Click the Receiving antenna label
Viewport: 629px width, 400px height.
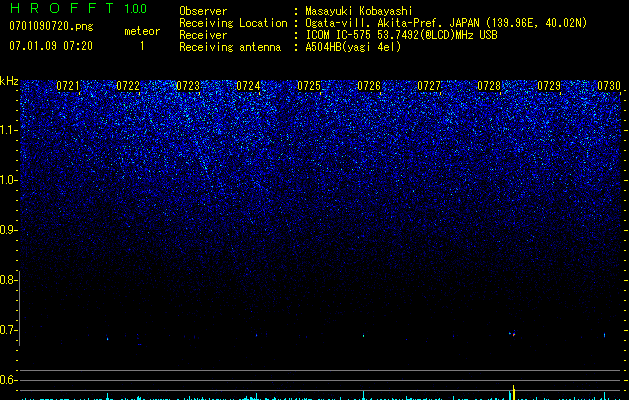230,47
